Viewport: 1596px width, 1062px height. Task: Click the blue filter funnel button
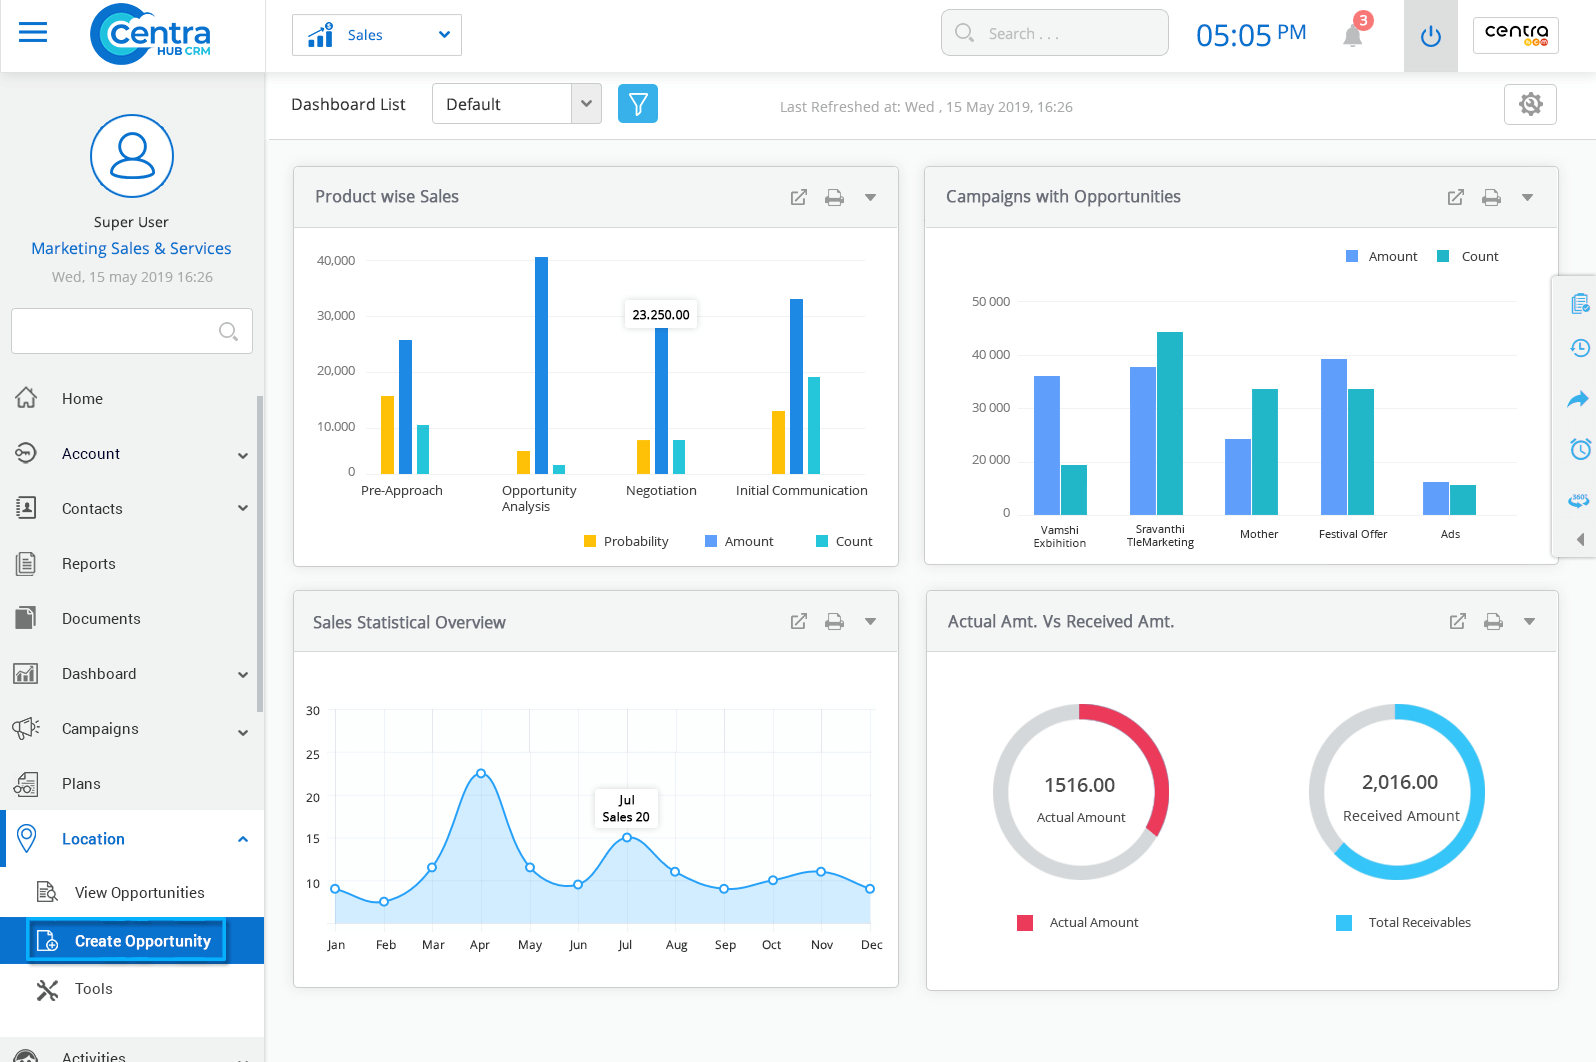pyautogui.click(x=637, y=104)
